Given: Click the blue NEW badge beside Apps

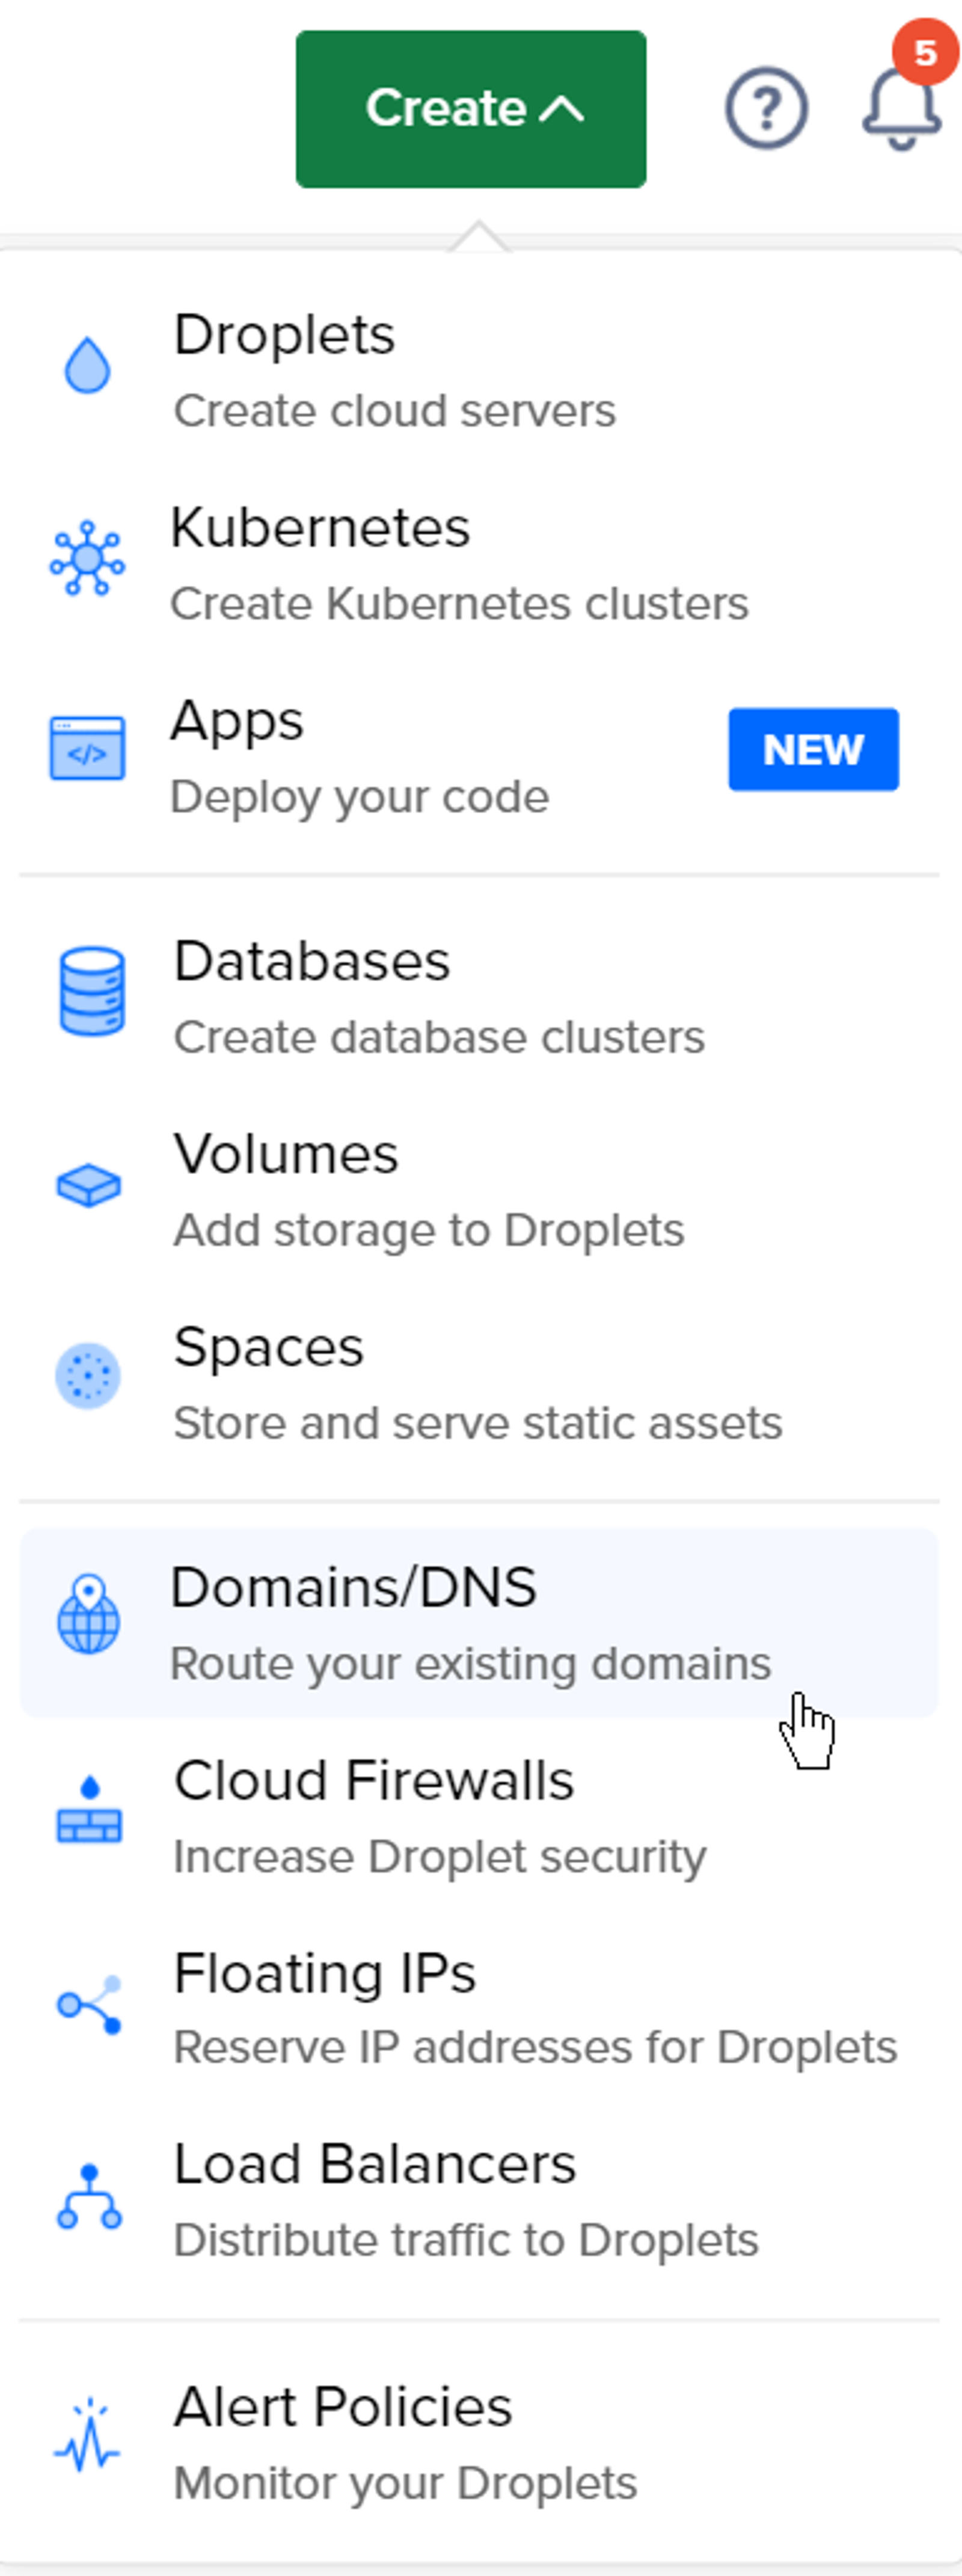Looking at the screenshot, I should [813, 749].
